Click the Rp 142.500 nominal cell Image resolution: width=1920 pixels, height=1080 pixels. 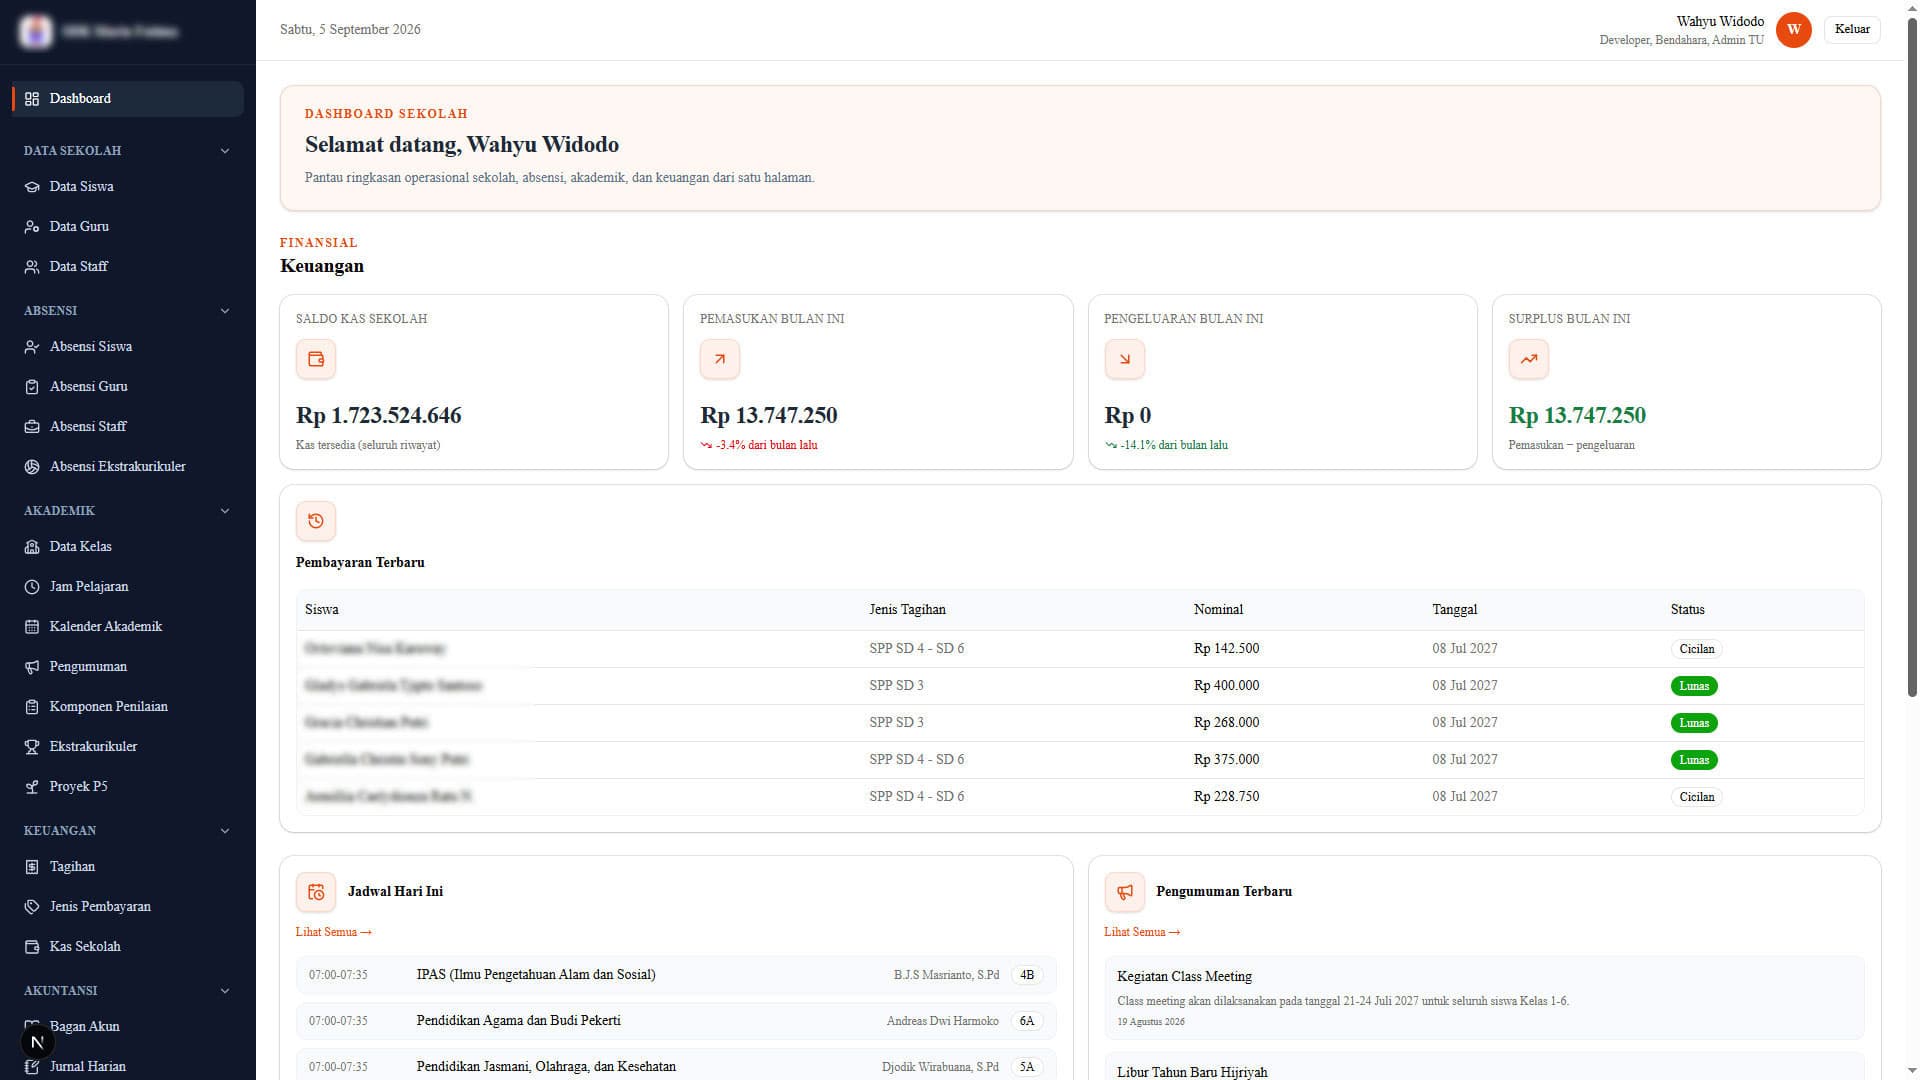[x=1226, y=649]
